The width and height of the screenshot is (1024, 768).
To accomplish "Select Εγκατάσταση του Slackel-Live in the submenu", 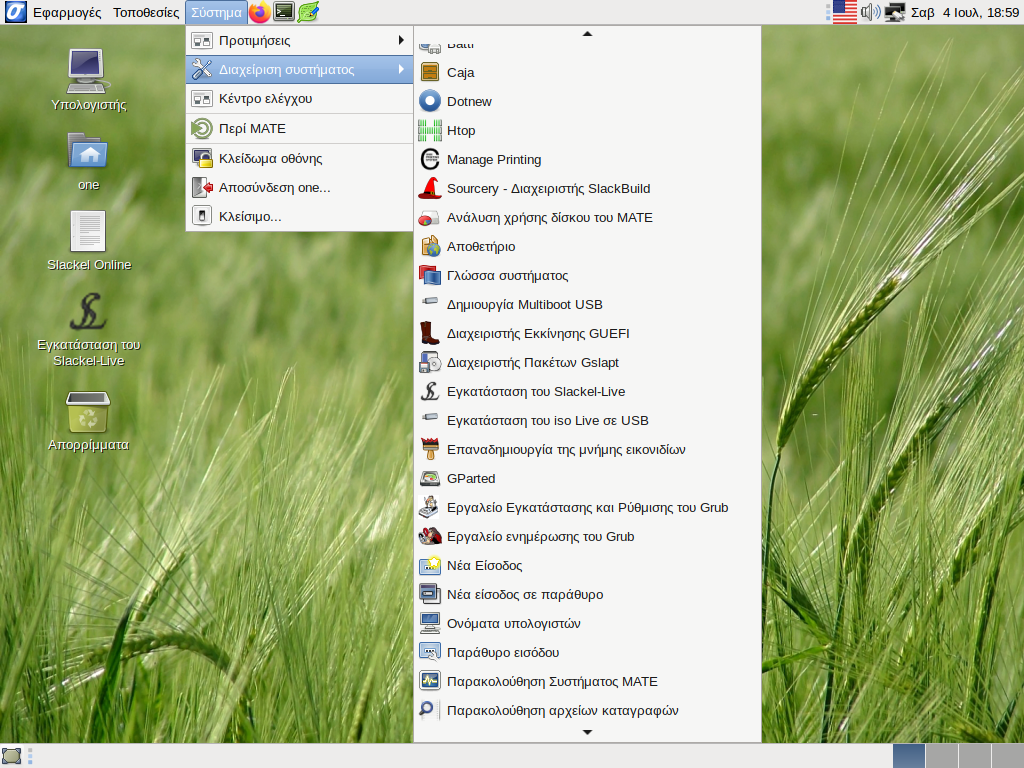I will pos(587,391).
